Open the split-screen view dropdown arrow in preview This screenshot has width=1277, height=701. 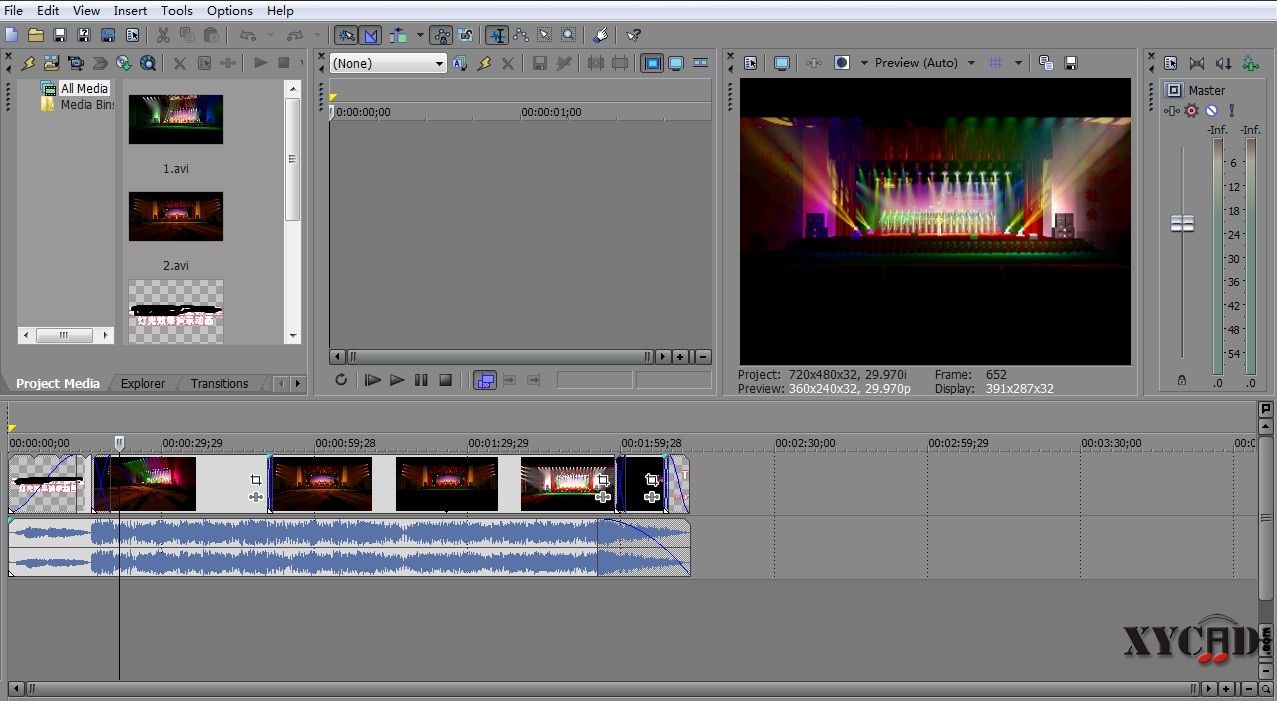864,62
